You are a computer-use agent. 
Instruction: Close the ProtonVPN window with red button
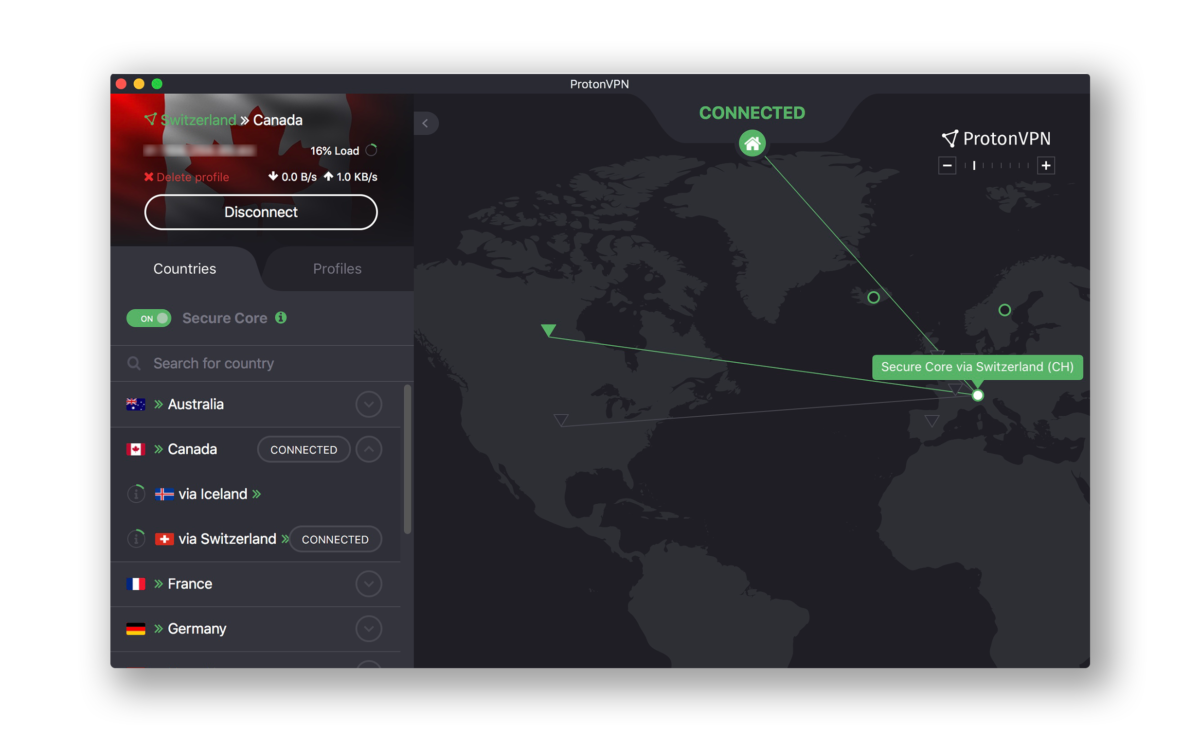pos(121,84)
